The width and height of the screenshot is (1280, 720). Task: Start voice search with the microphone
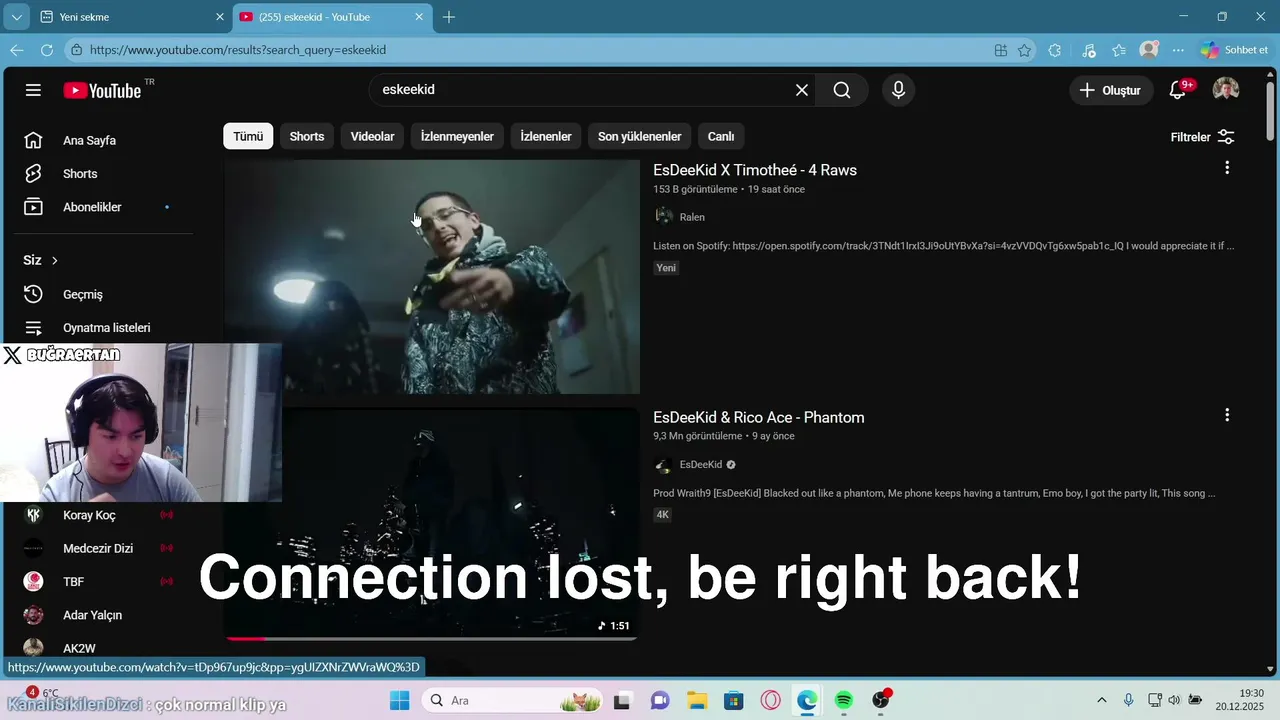point(898,90)
